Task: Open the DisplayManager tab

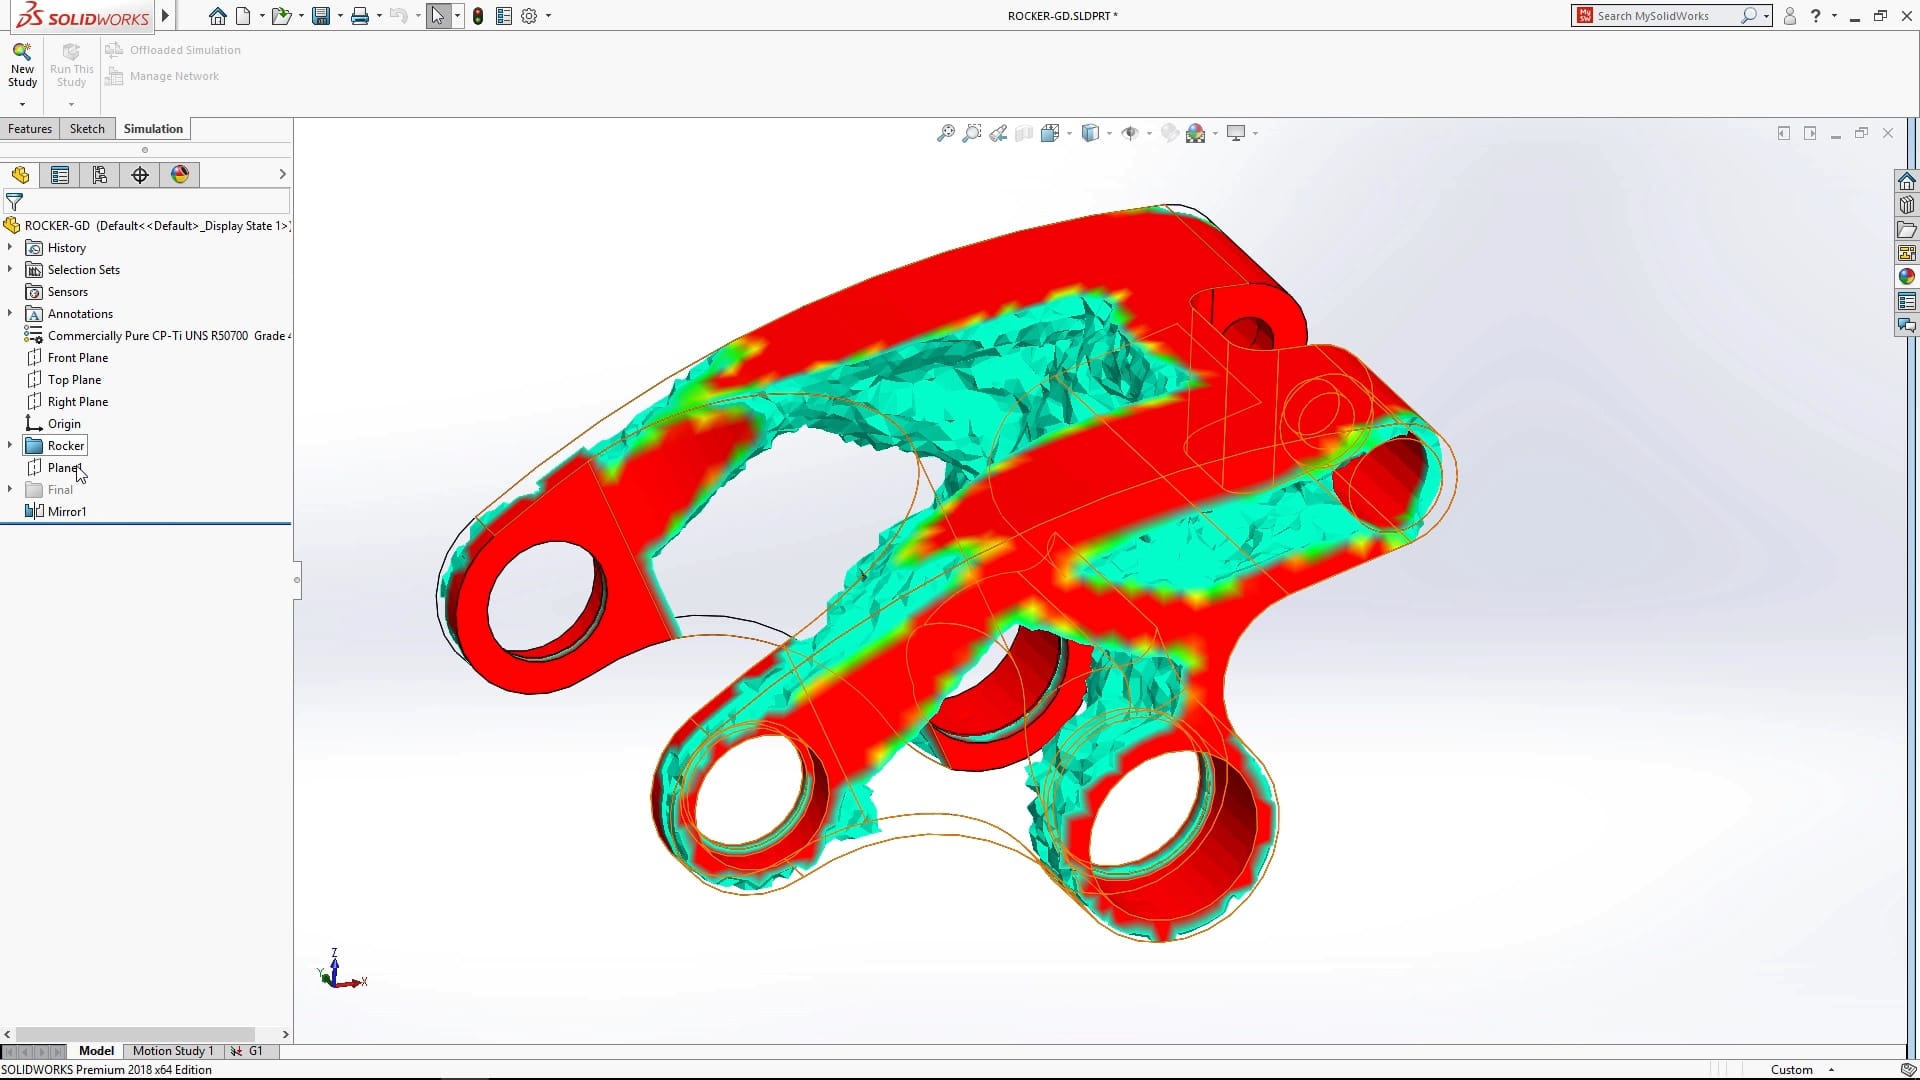Action: coord(180,175)
